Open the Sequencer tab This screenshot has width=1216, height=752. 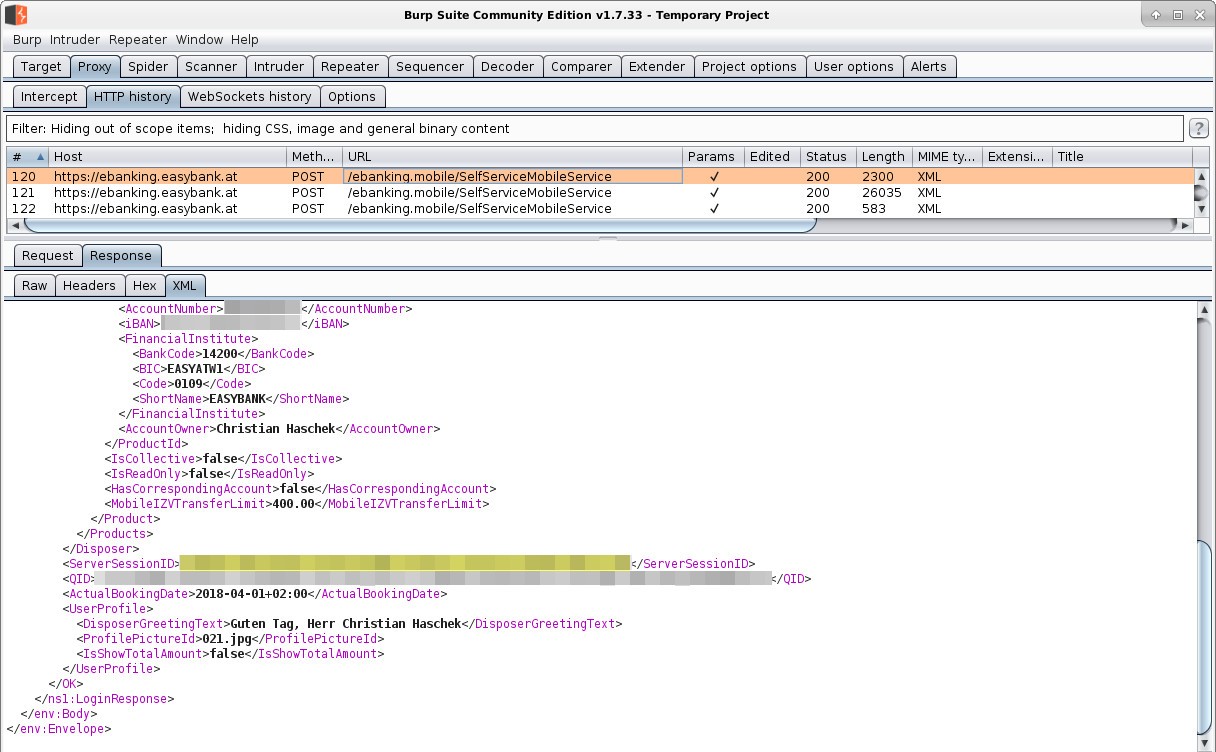coord(430,67)
